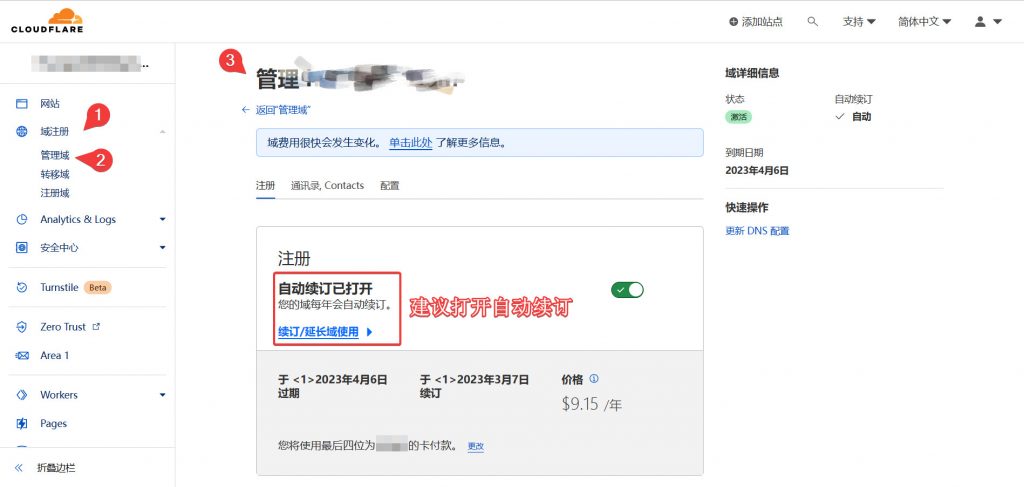Click the Zero Trust sidebar icon
Screen dimensions: 1024x487
22,327
